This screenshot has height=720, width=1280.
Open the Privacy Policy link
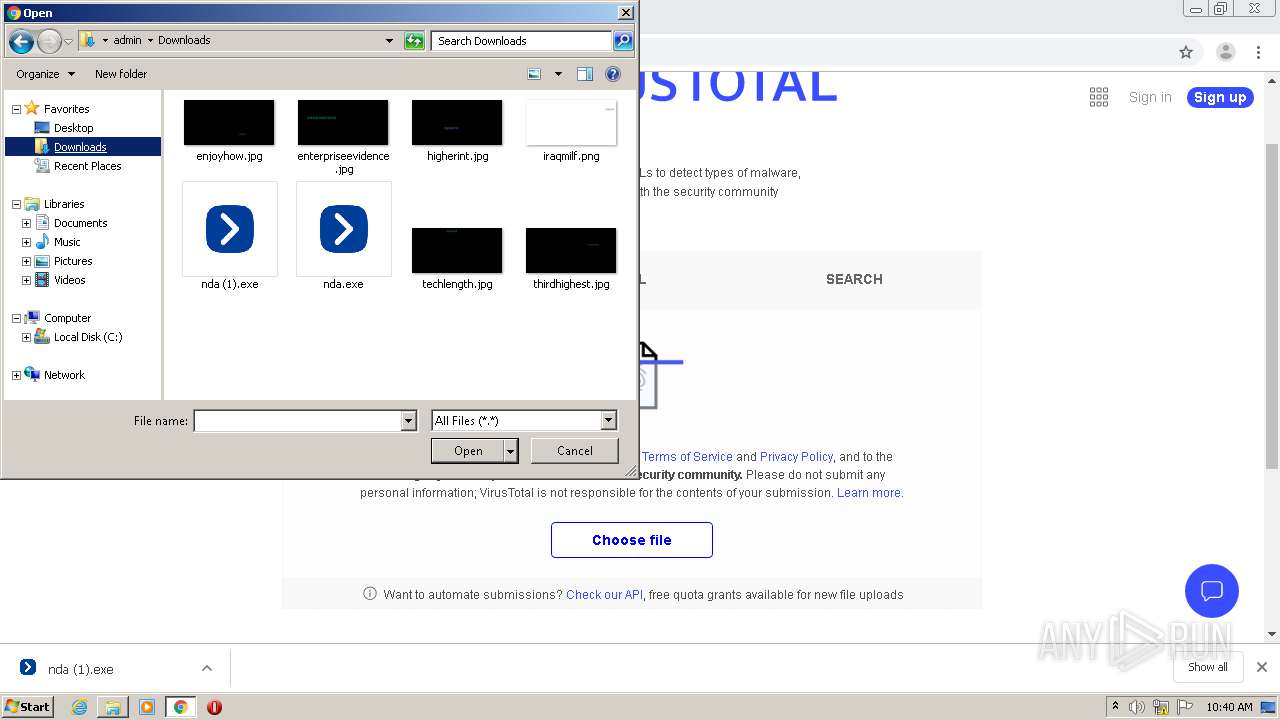point(796,457)
